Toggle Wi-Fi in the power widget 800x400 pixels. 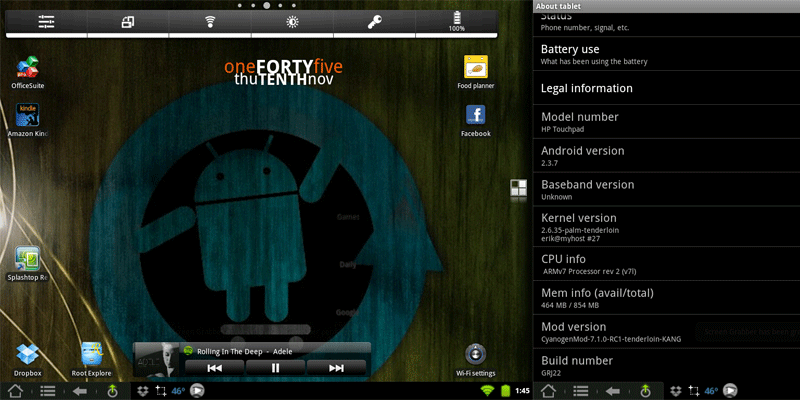(210, 22)
